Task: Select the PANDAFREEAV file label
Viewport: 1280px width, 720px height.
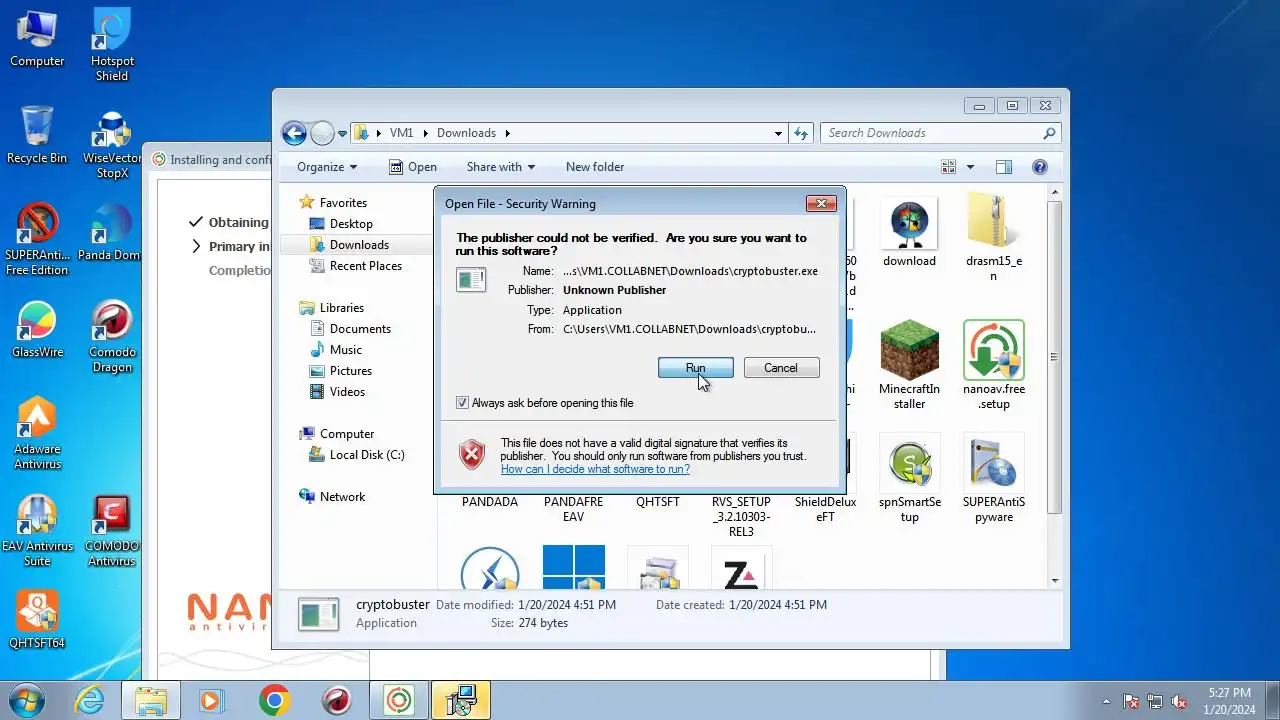Action: 573,510
